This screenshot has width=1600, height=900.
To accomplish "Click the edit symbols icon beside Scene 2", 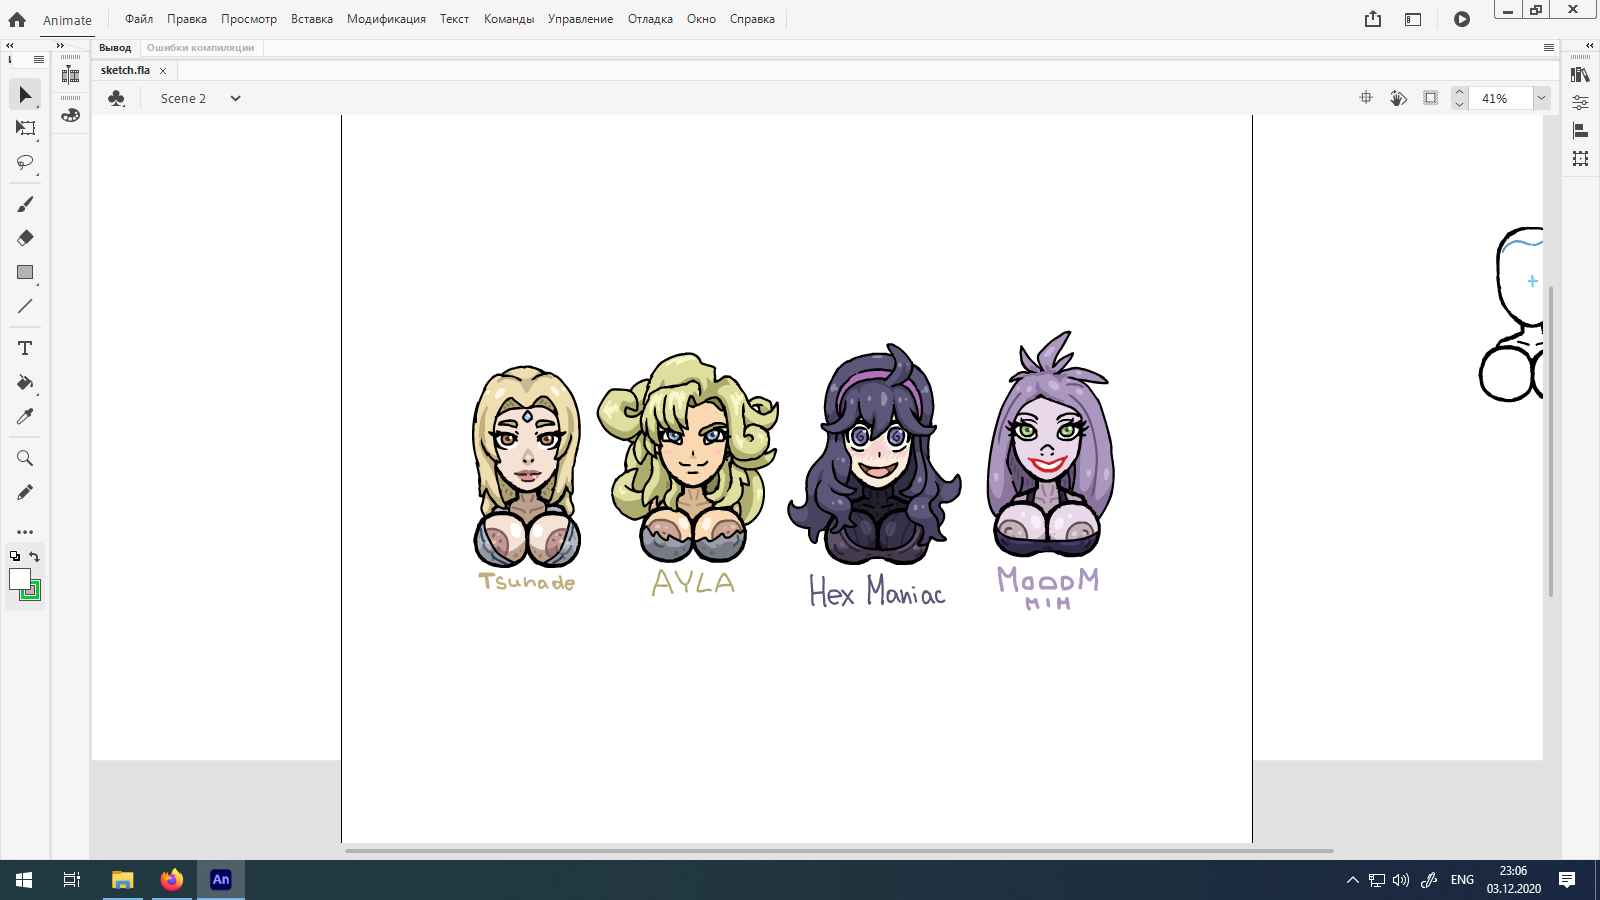I will [x=116, y=98].
